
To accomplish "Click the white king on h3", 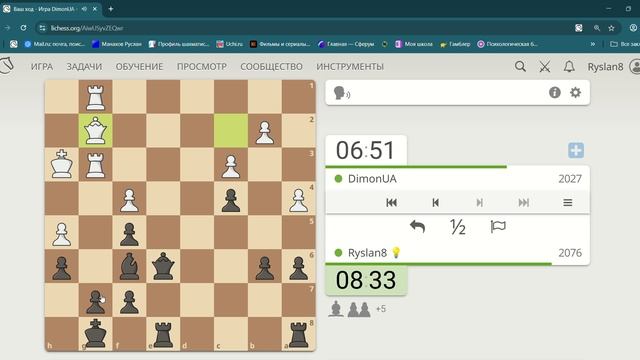I will pyautogui.click(x=62, y=164).
